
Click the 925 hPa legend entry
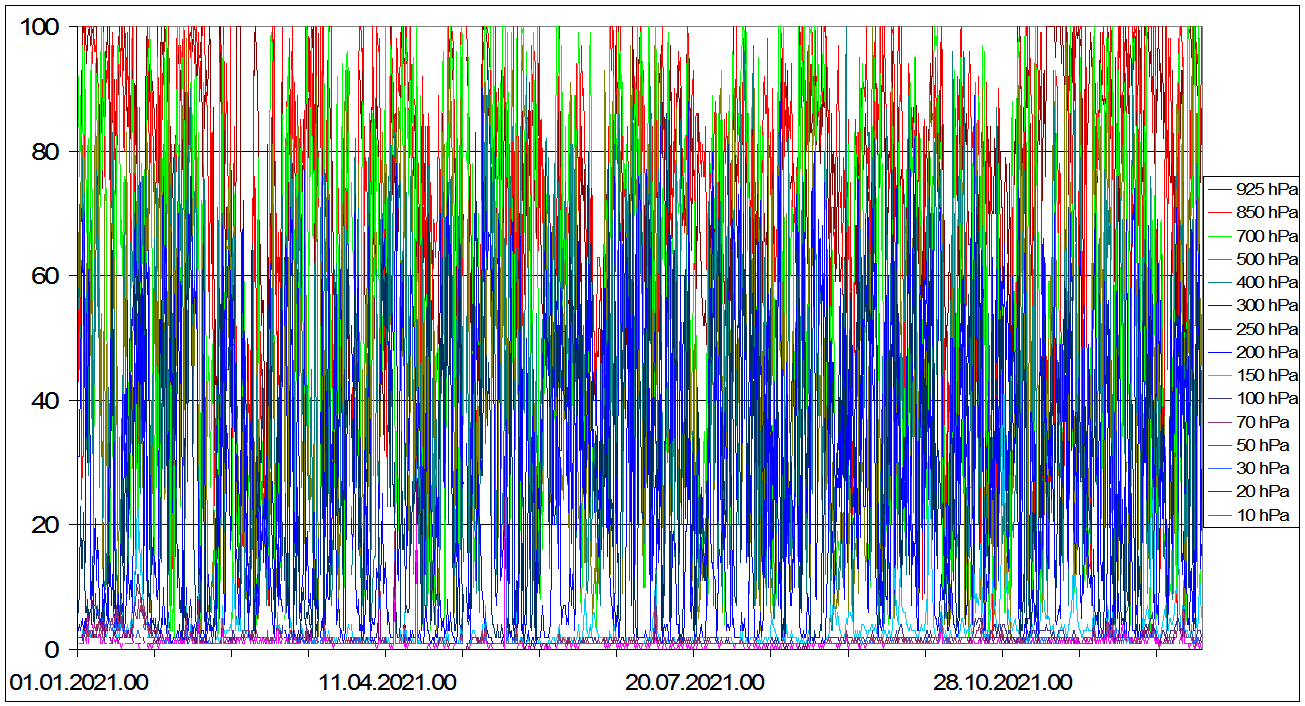tap(1266, 189)
